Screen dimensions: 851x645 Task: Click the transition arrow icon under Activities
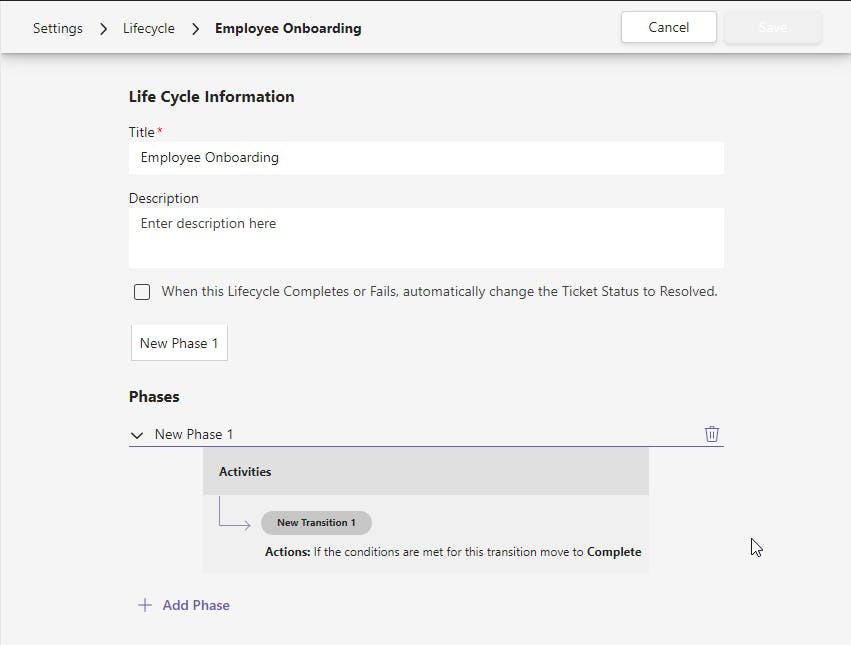[x=235, y=517]
